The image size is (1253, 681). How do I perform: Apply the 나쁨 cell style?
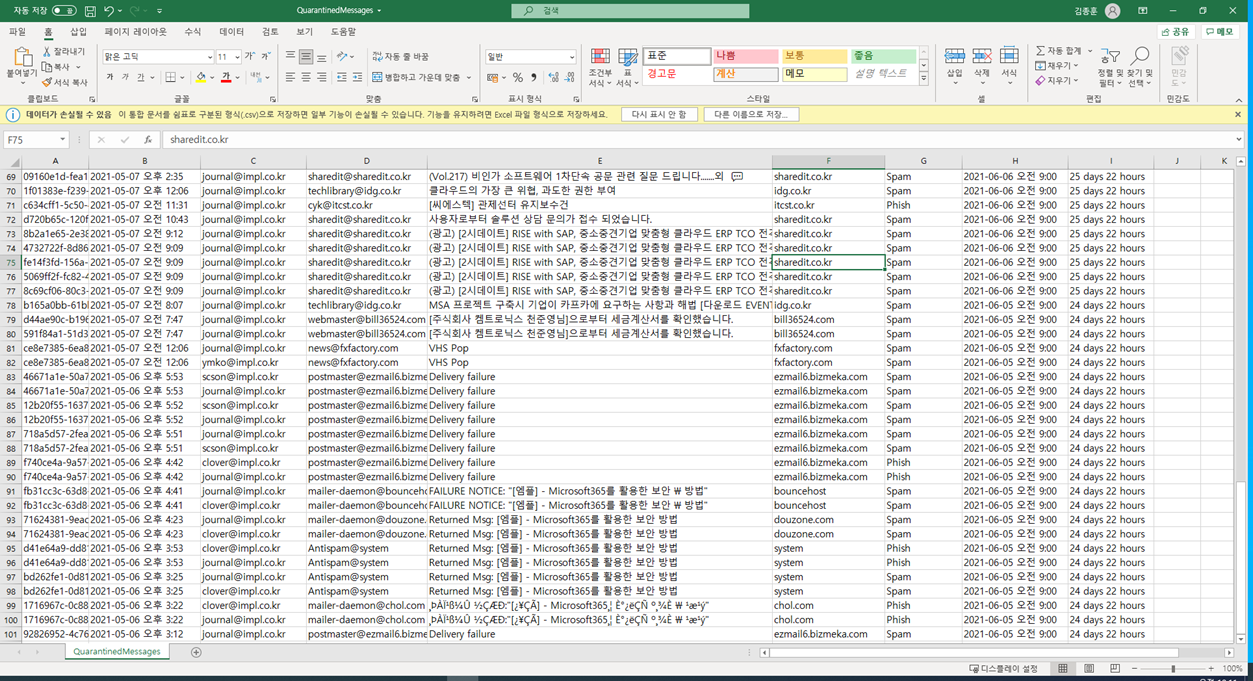745,56
